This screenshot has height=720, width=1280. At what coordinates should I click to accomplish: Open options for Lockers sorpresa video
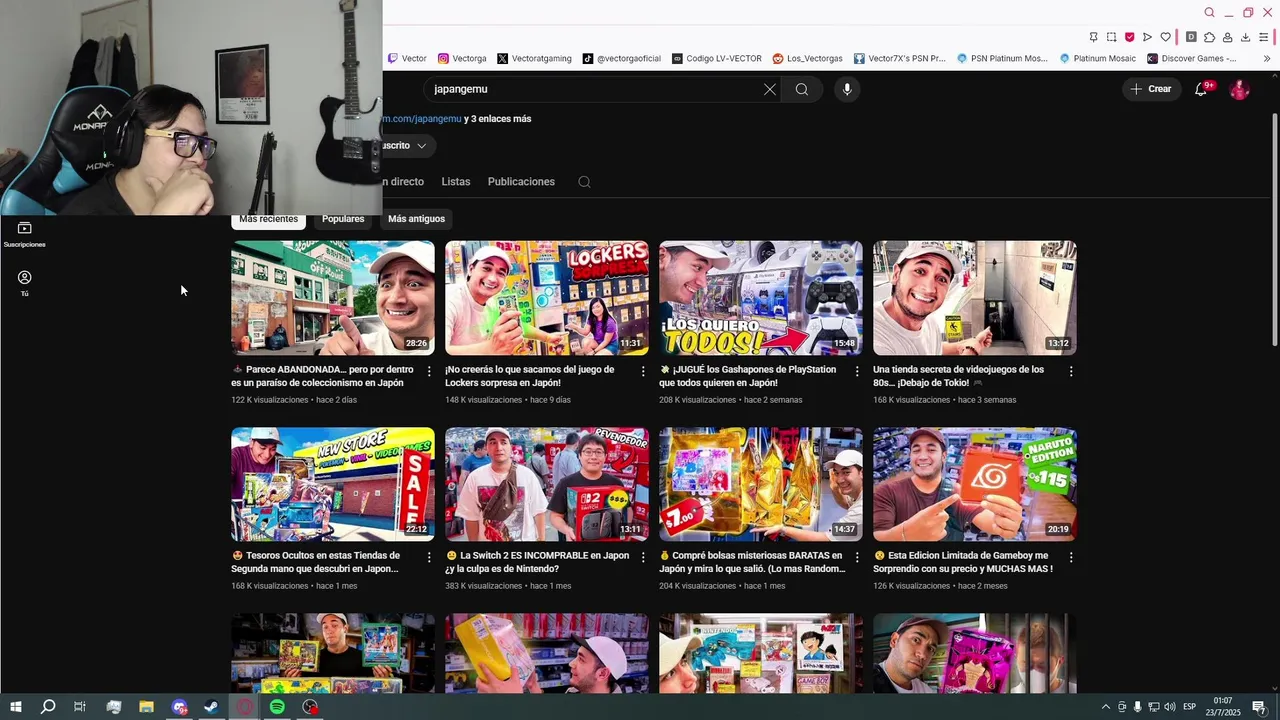point(643,371)
